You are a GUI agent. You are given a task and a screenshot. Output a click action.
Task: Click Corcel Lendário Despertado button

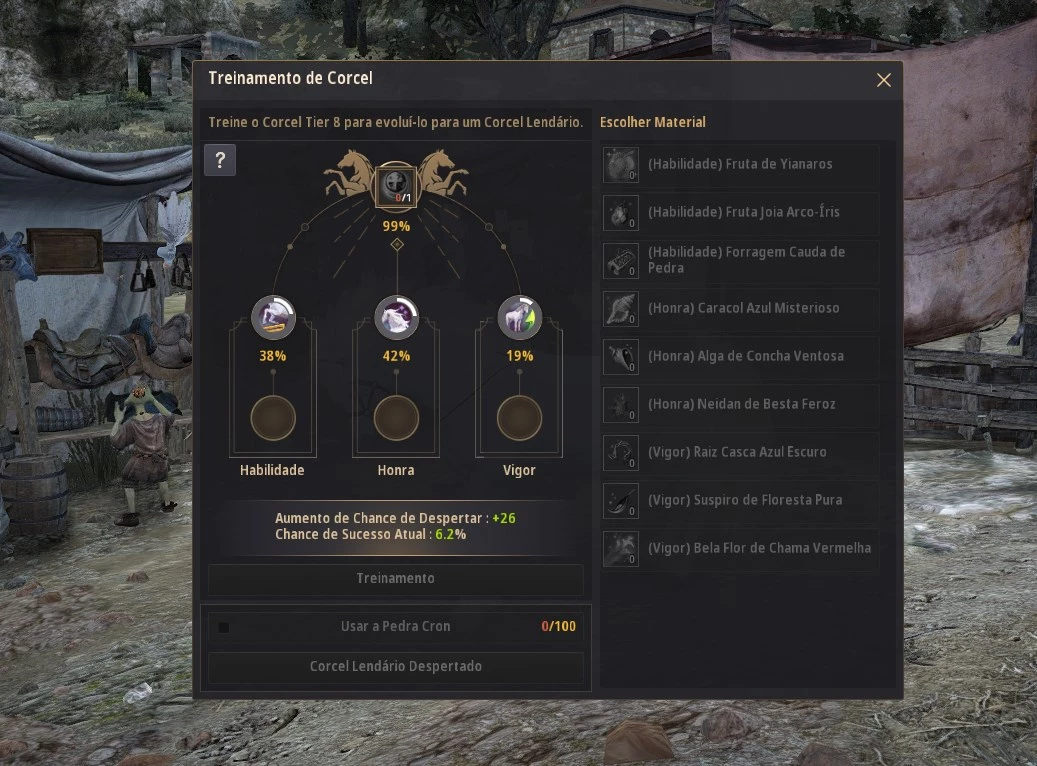click(x=395, y=667)
